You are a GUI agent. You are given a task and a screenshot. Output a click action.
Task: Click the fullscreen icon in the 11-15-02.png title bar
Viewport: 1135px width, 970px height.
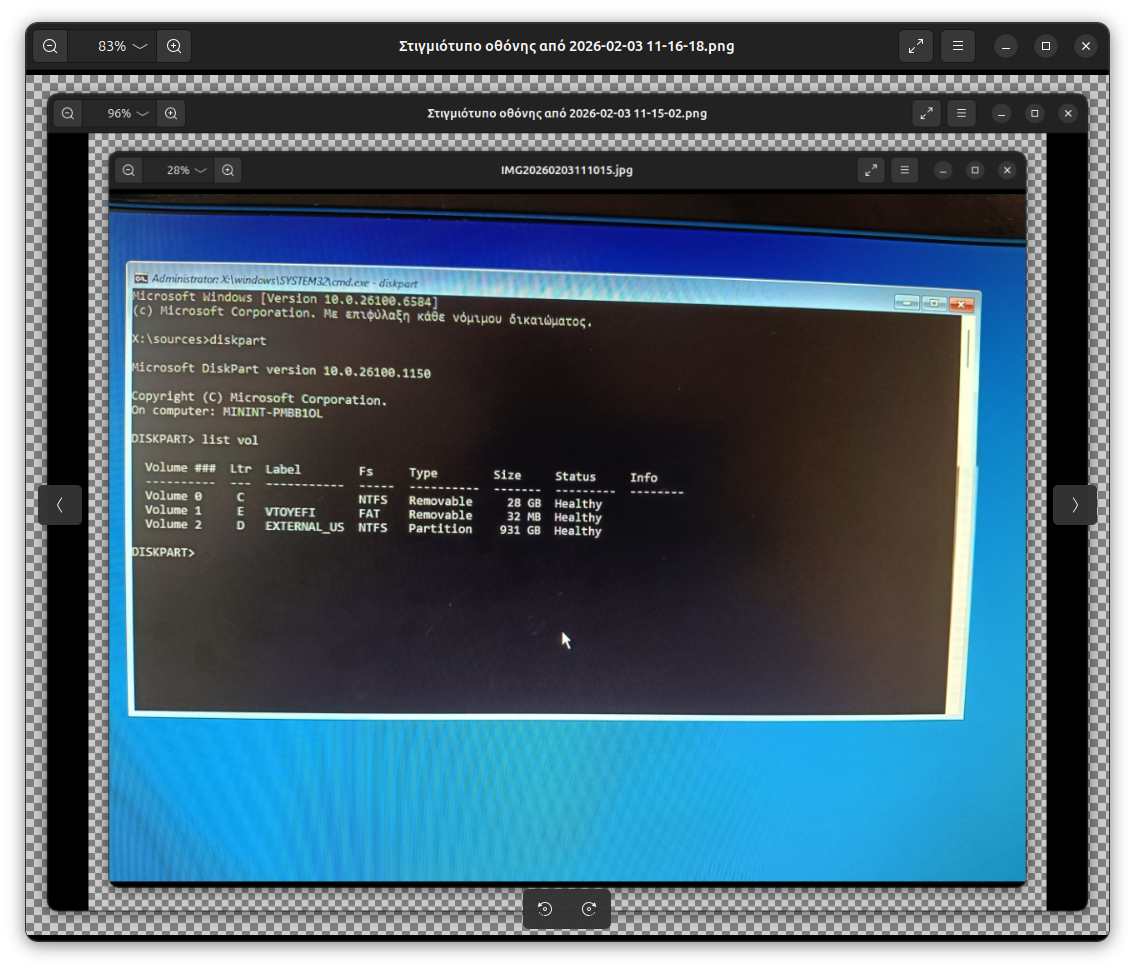[x=926, y=113]
